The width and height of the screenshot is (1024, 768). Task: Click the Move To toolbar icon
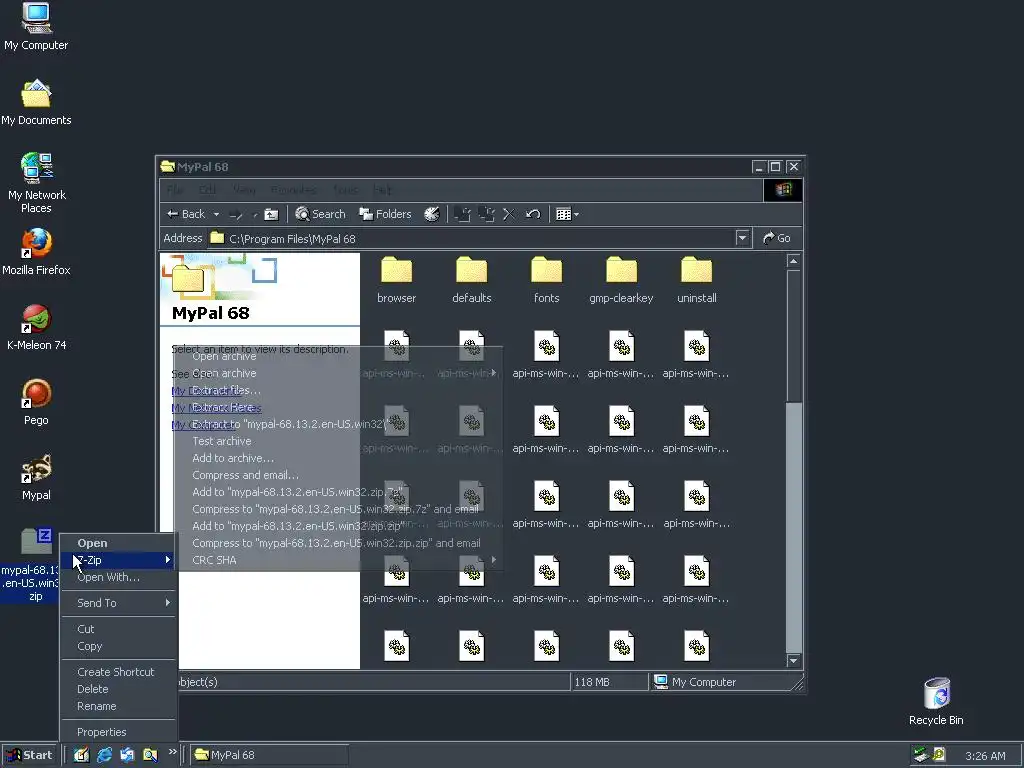462,214
